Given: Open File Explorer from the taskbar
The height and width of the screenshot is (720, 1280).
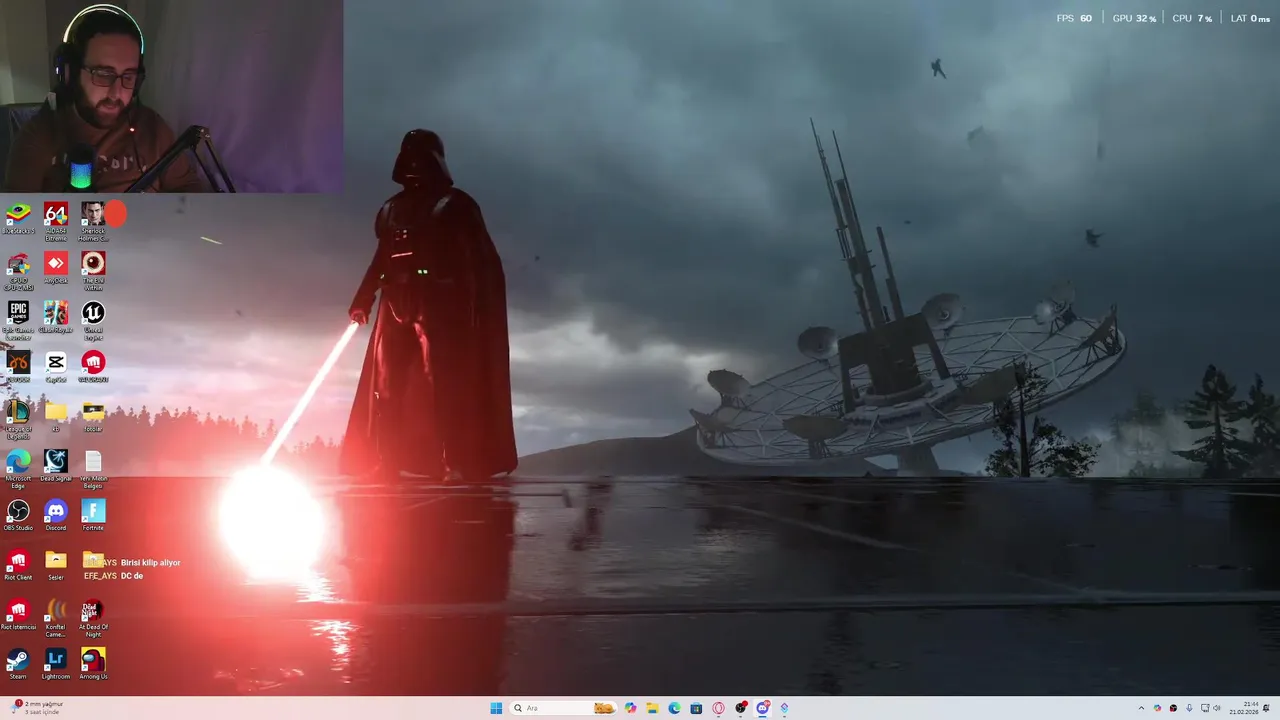Looking at the screenshot, I should point(652,708).
